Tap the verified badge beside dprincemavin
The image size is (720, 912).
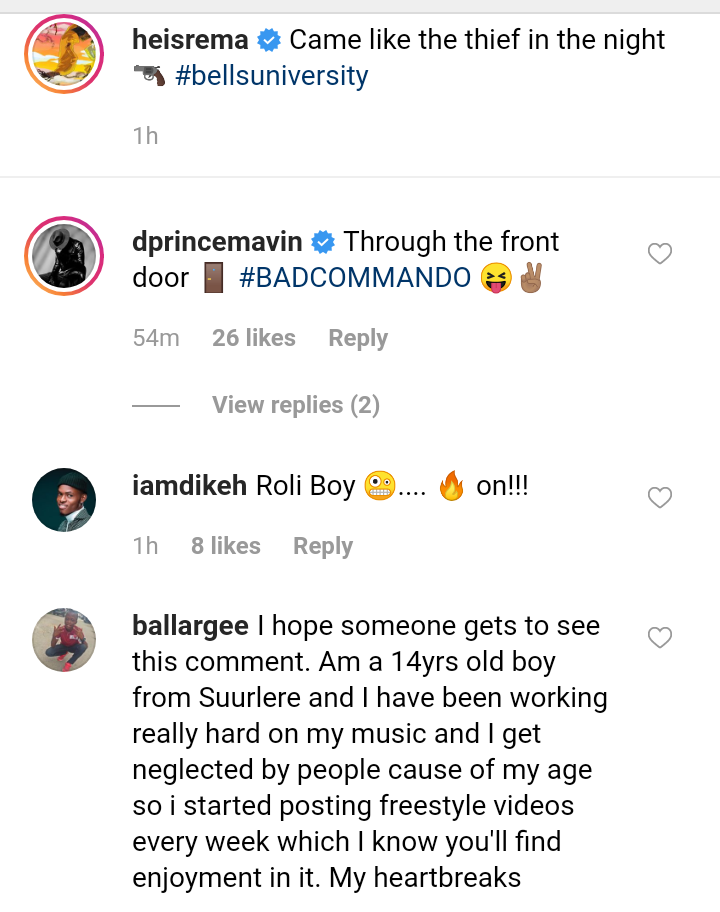tap(323, 243)
